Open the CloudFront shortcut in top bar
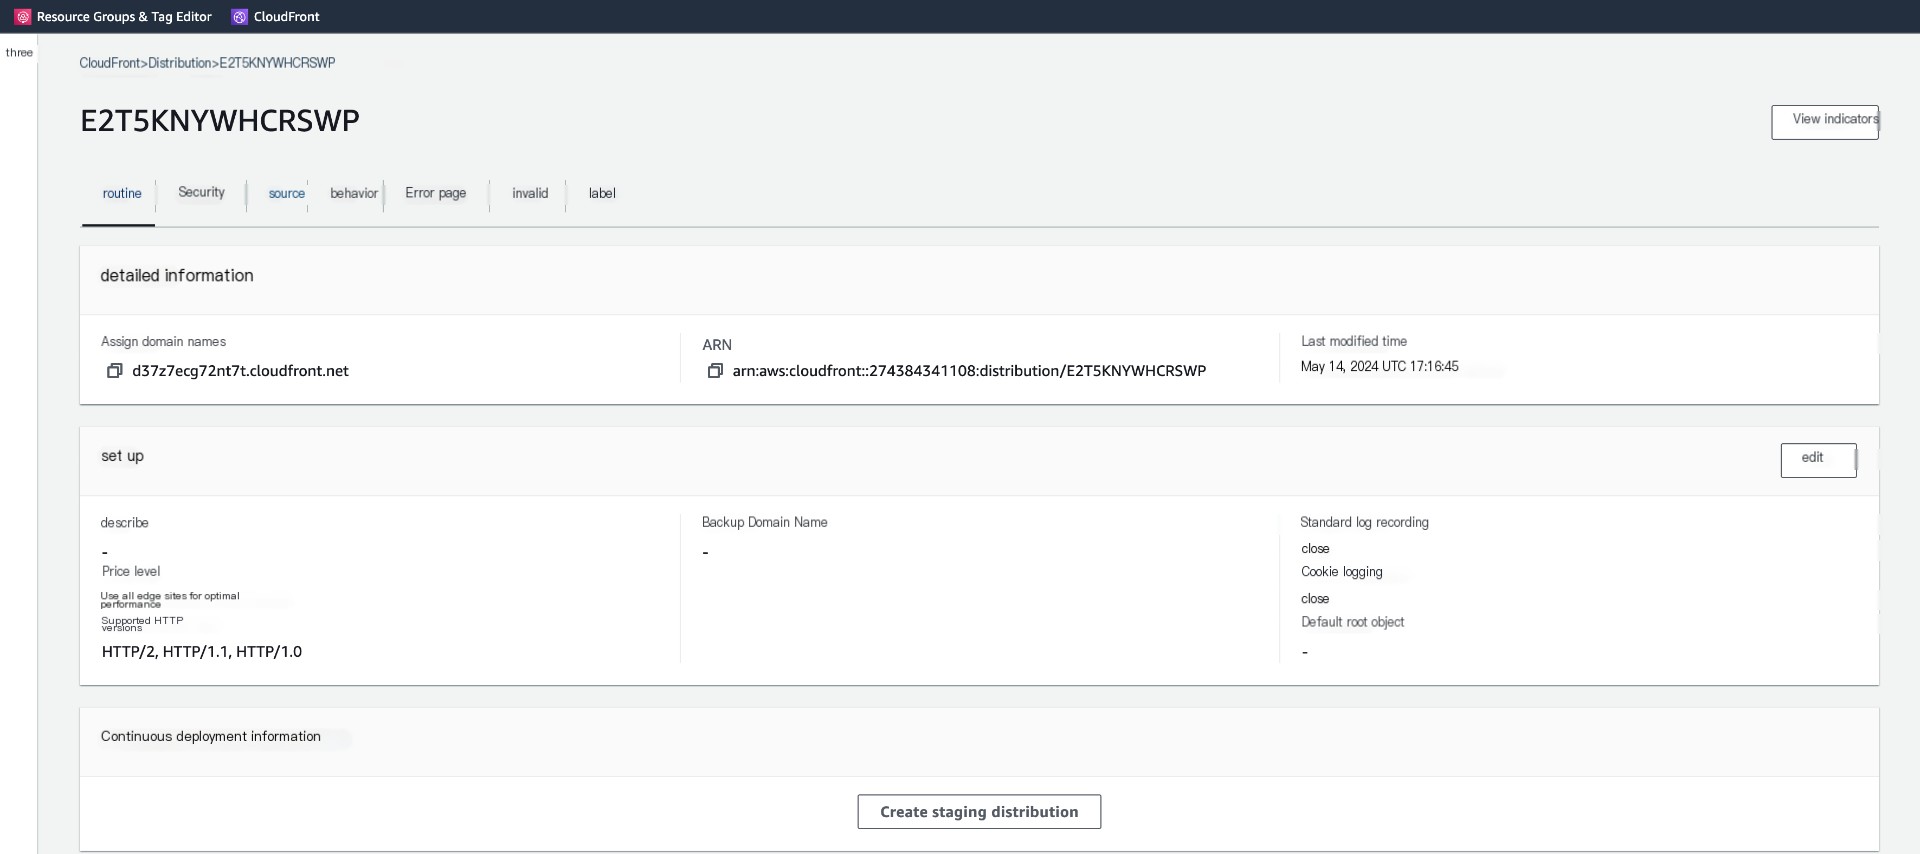This screenshot has width=1920, height=854. point(276,17)
